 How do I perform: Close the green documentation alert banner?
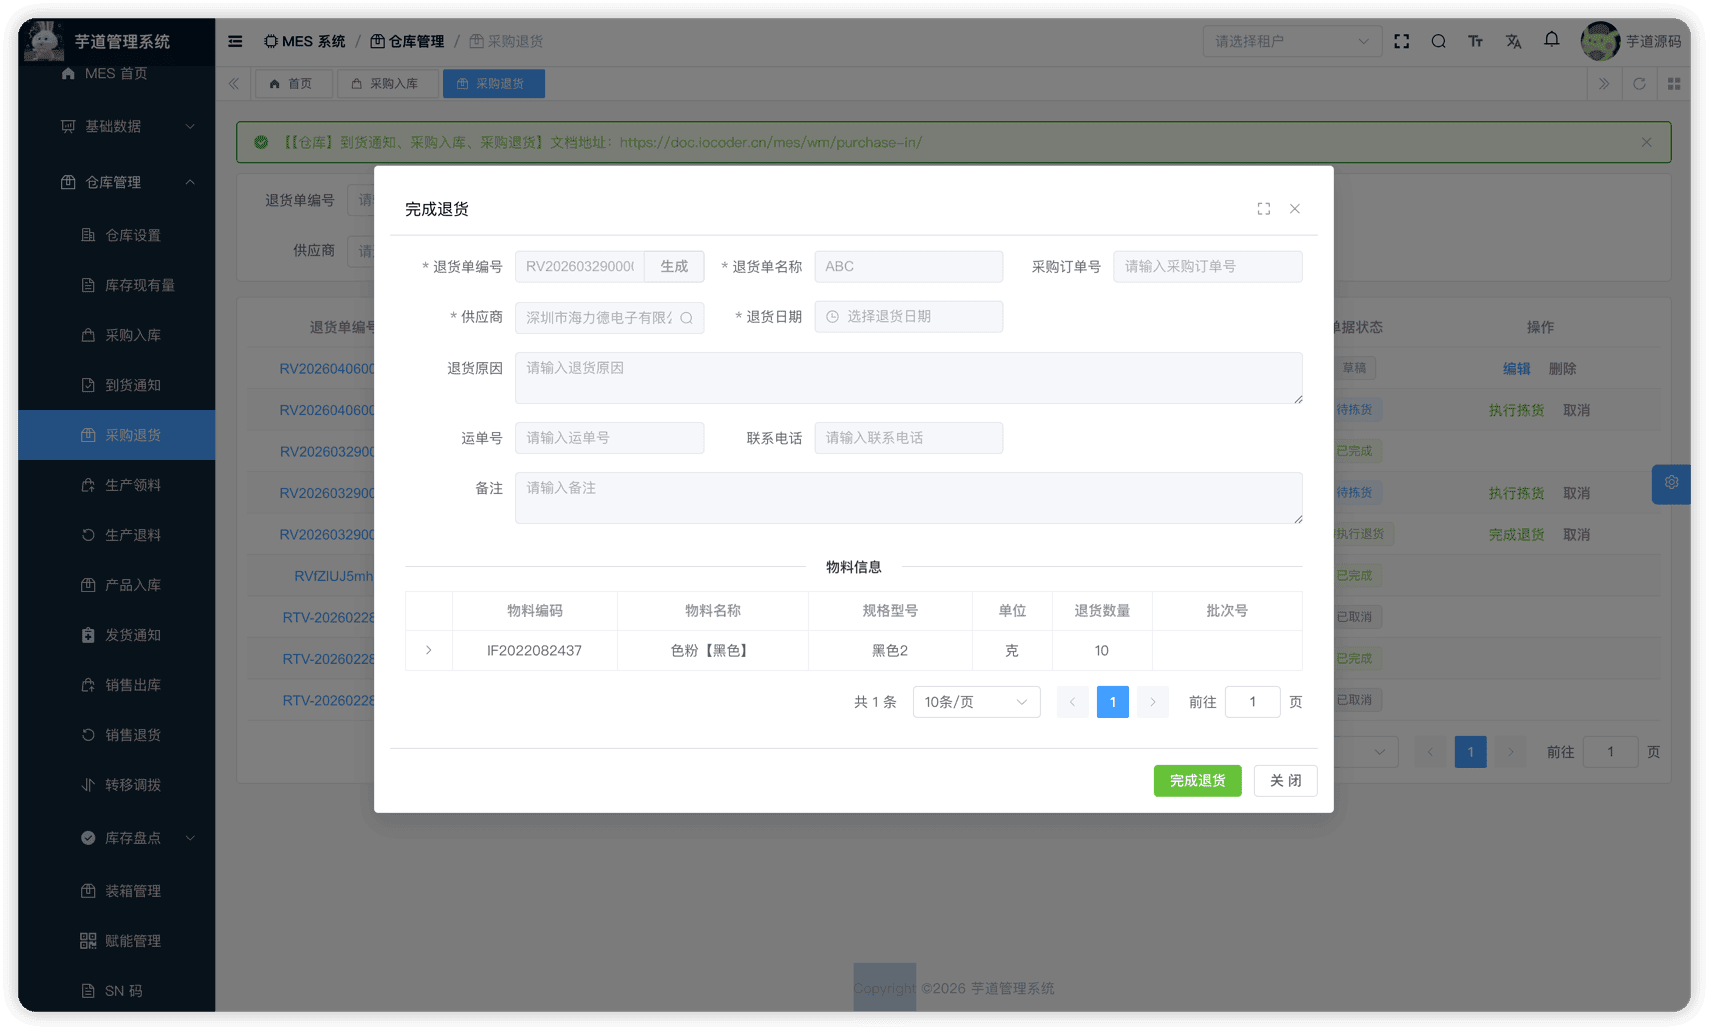click(1646, 142)
